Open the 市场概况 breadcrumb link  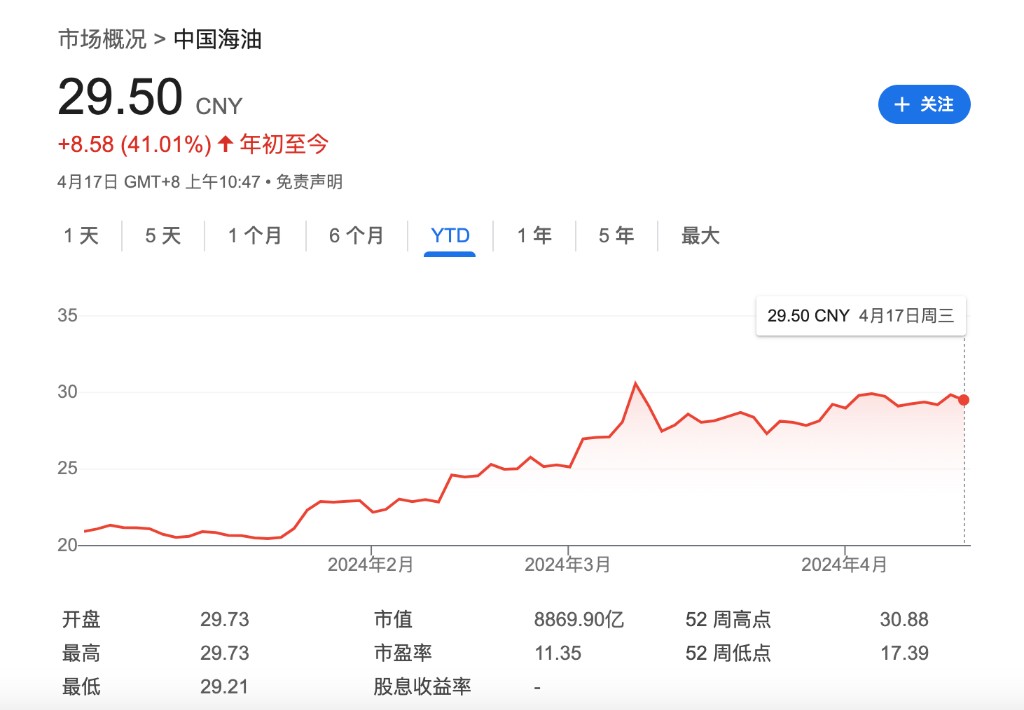pos(103,39)
